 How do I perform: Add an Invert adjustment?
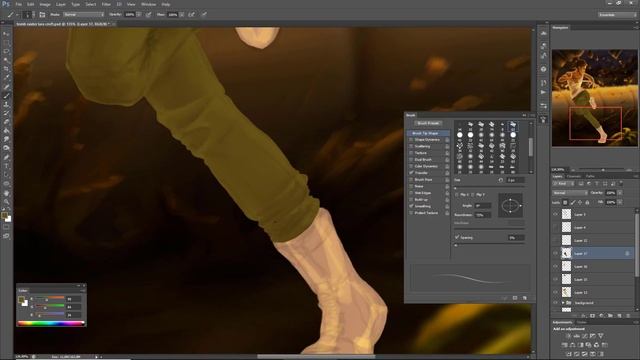click(x=569, y=354)
